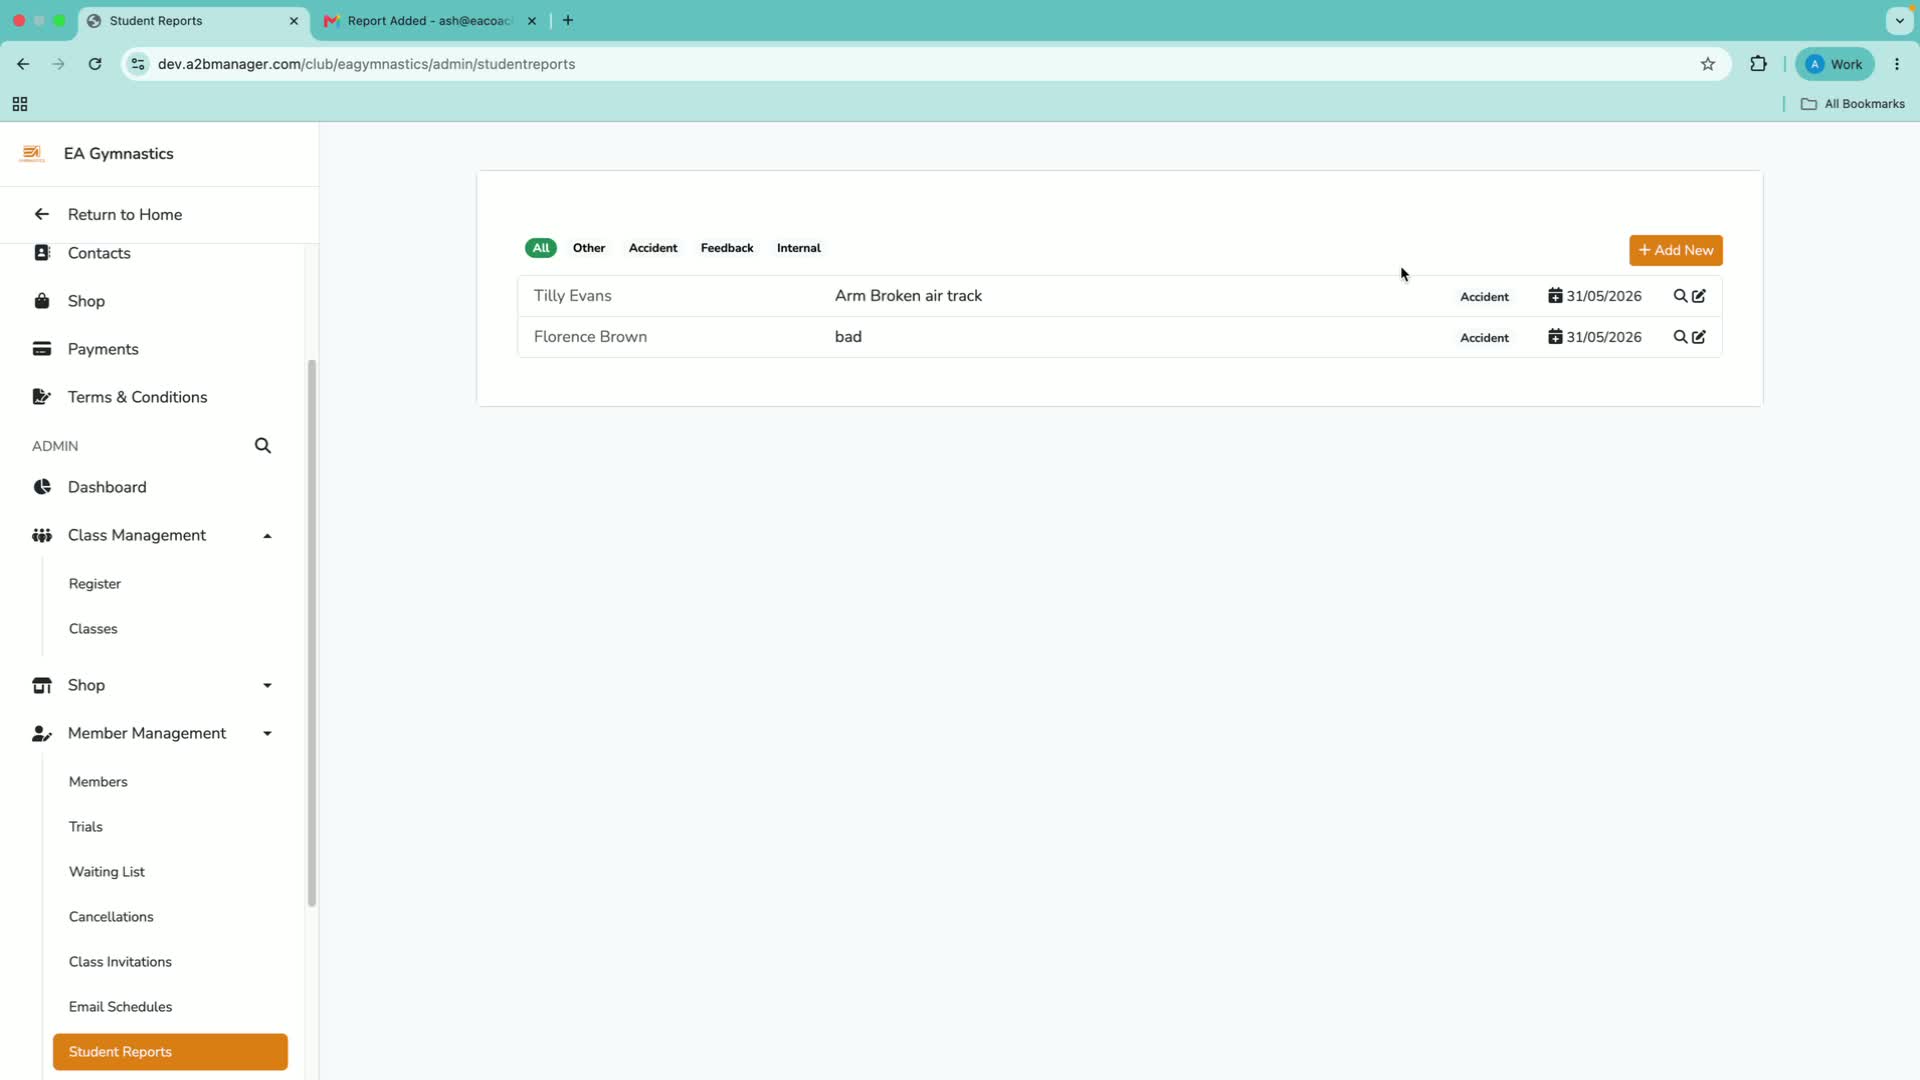This screenshot has width=1920, height=1080.
Task: Expand the admin Shop submenu
Action: click(267, 686)
